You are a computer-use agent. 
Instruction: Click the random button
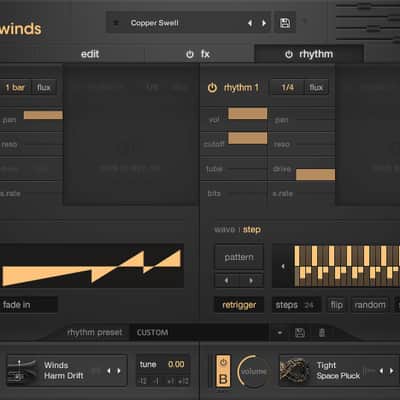370,305
